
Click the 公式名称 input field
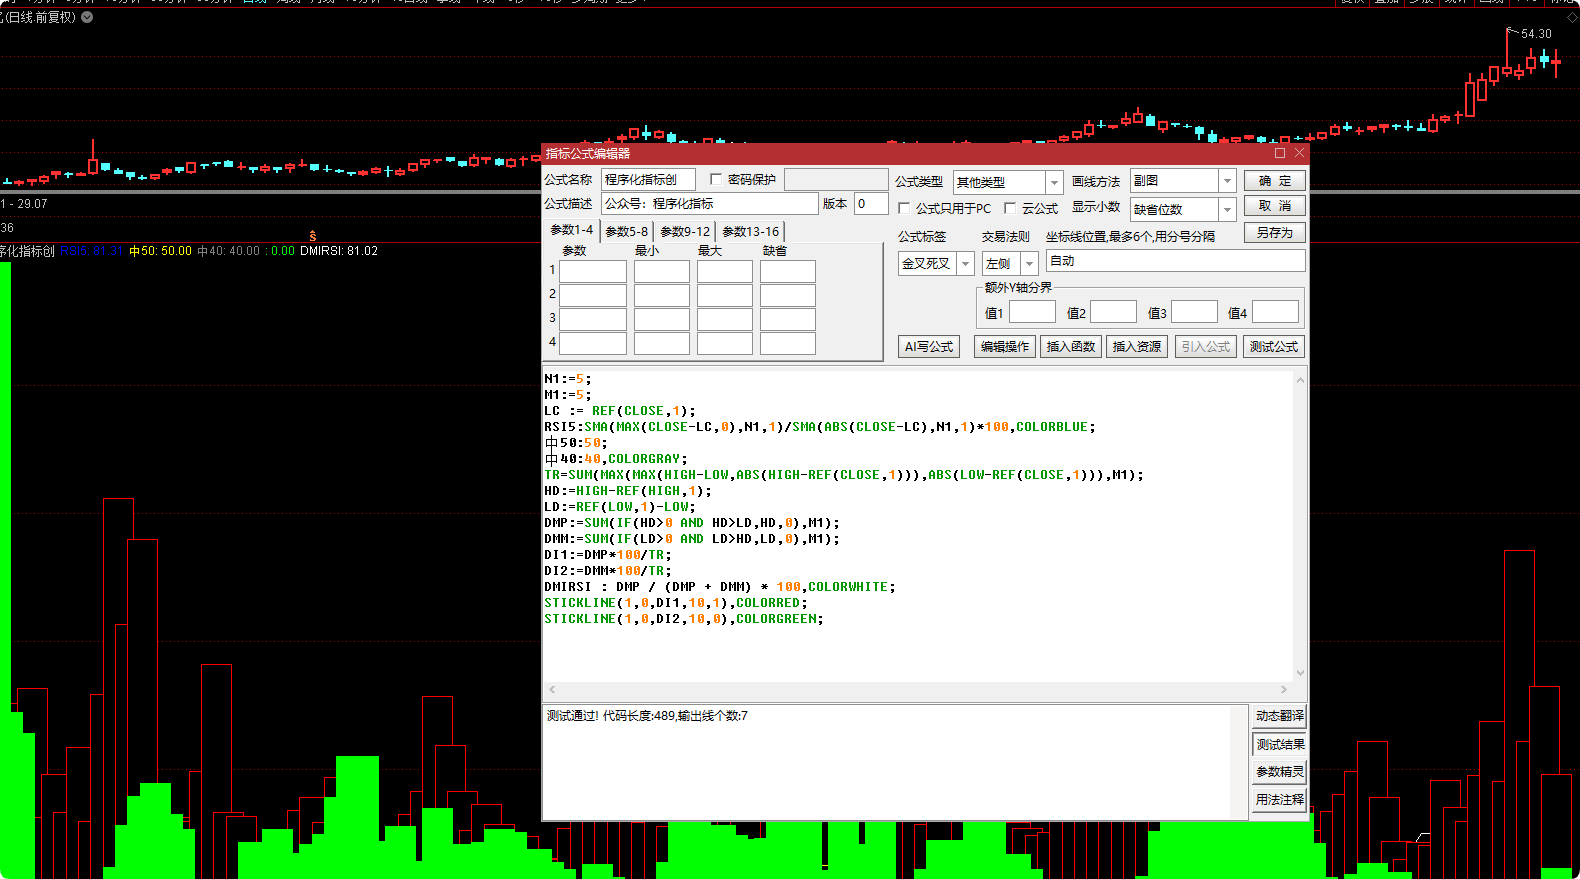(647, 180)
